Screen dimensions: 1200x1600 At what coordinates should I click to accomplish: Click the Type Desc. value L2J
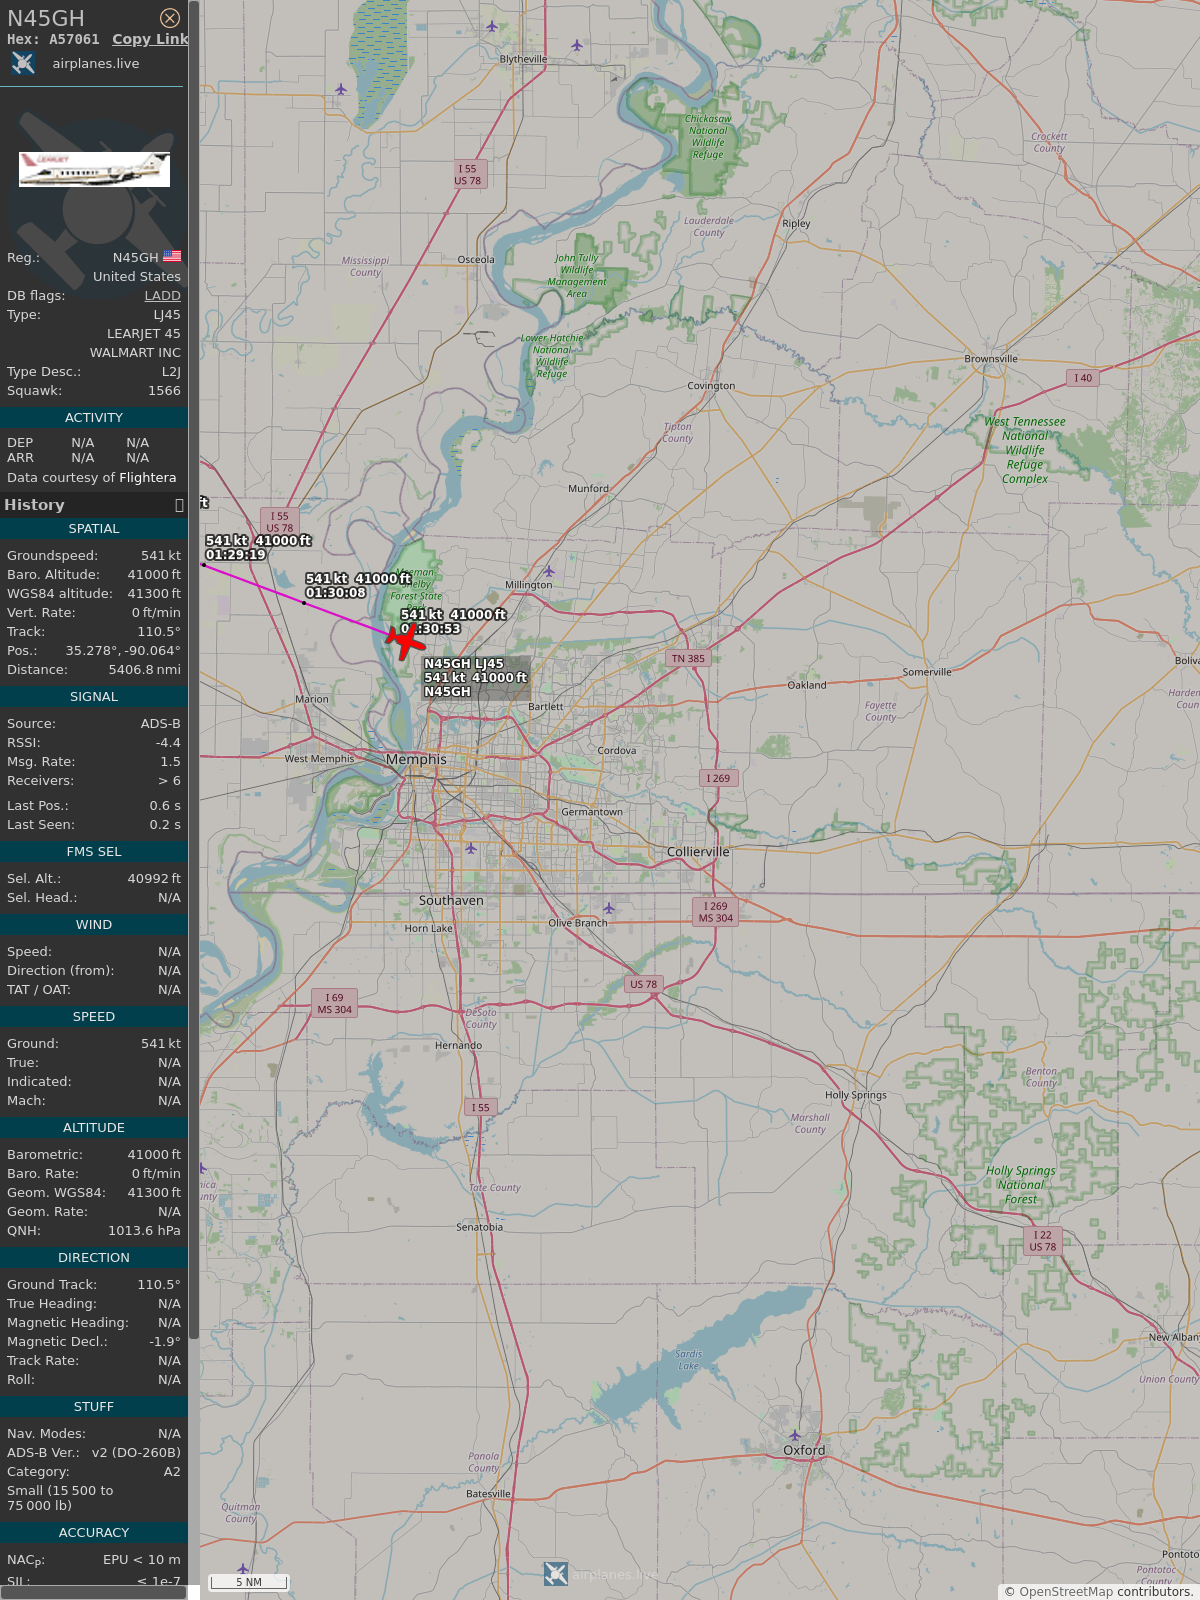coord(171,372)
